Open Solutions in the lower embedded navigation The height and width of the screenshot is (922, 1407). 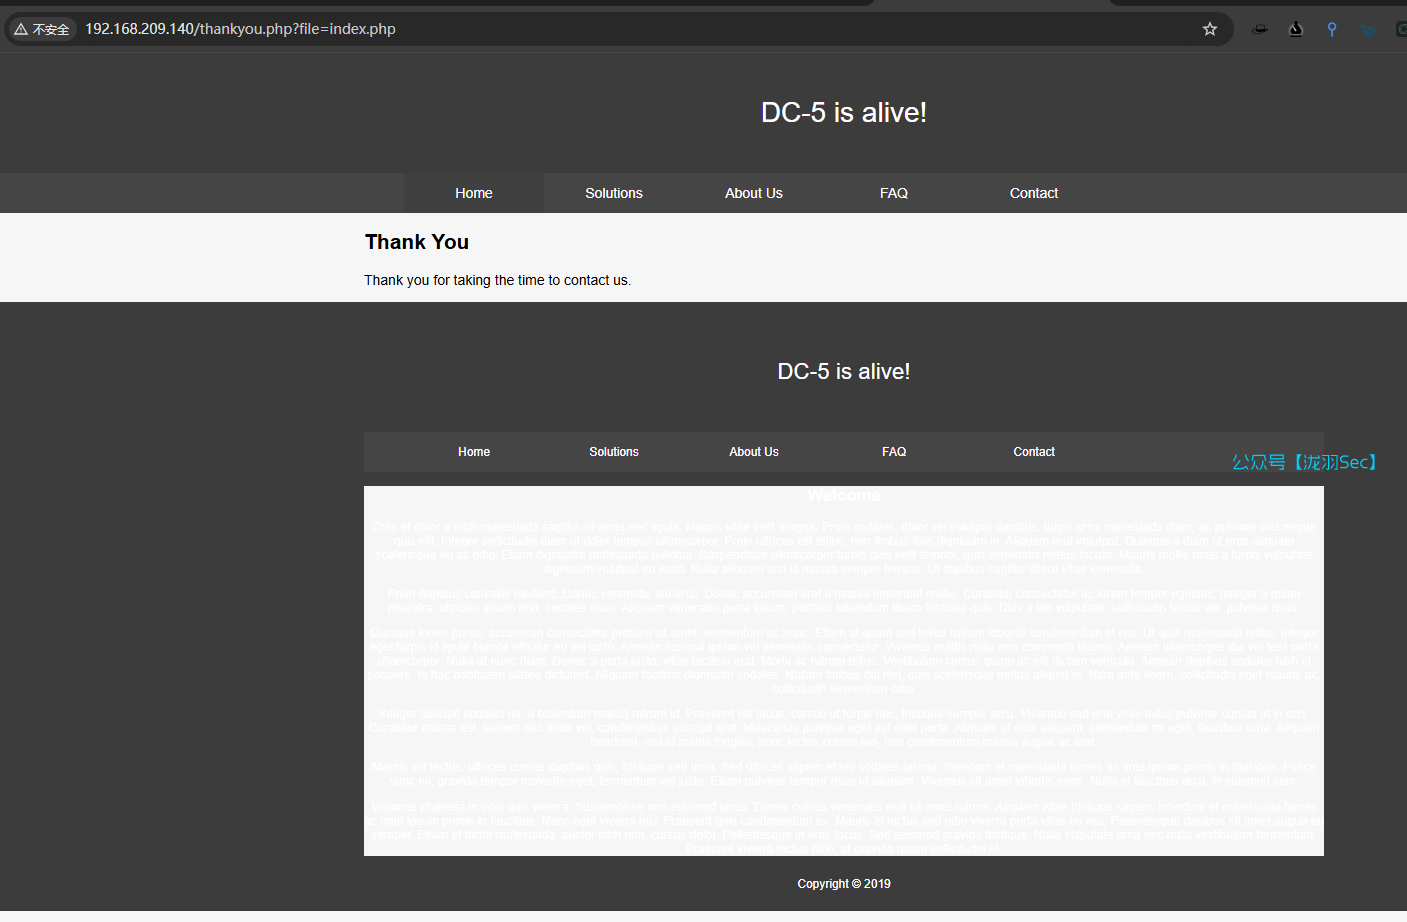pos(614,452)
